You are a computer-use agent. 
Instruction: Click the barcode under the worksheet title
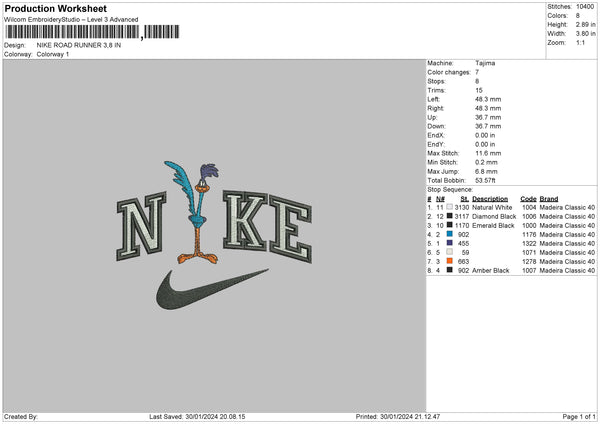pyautogui.click(x=92, y=32)
